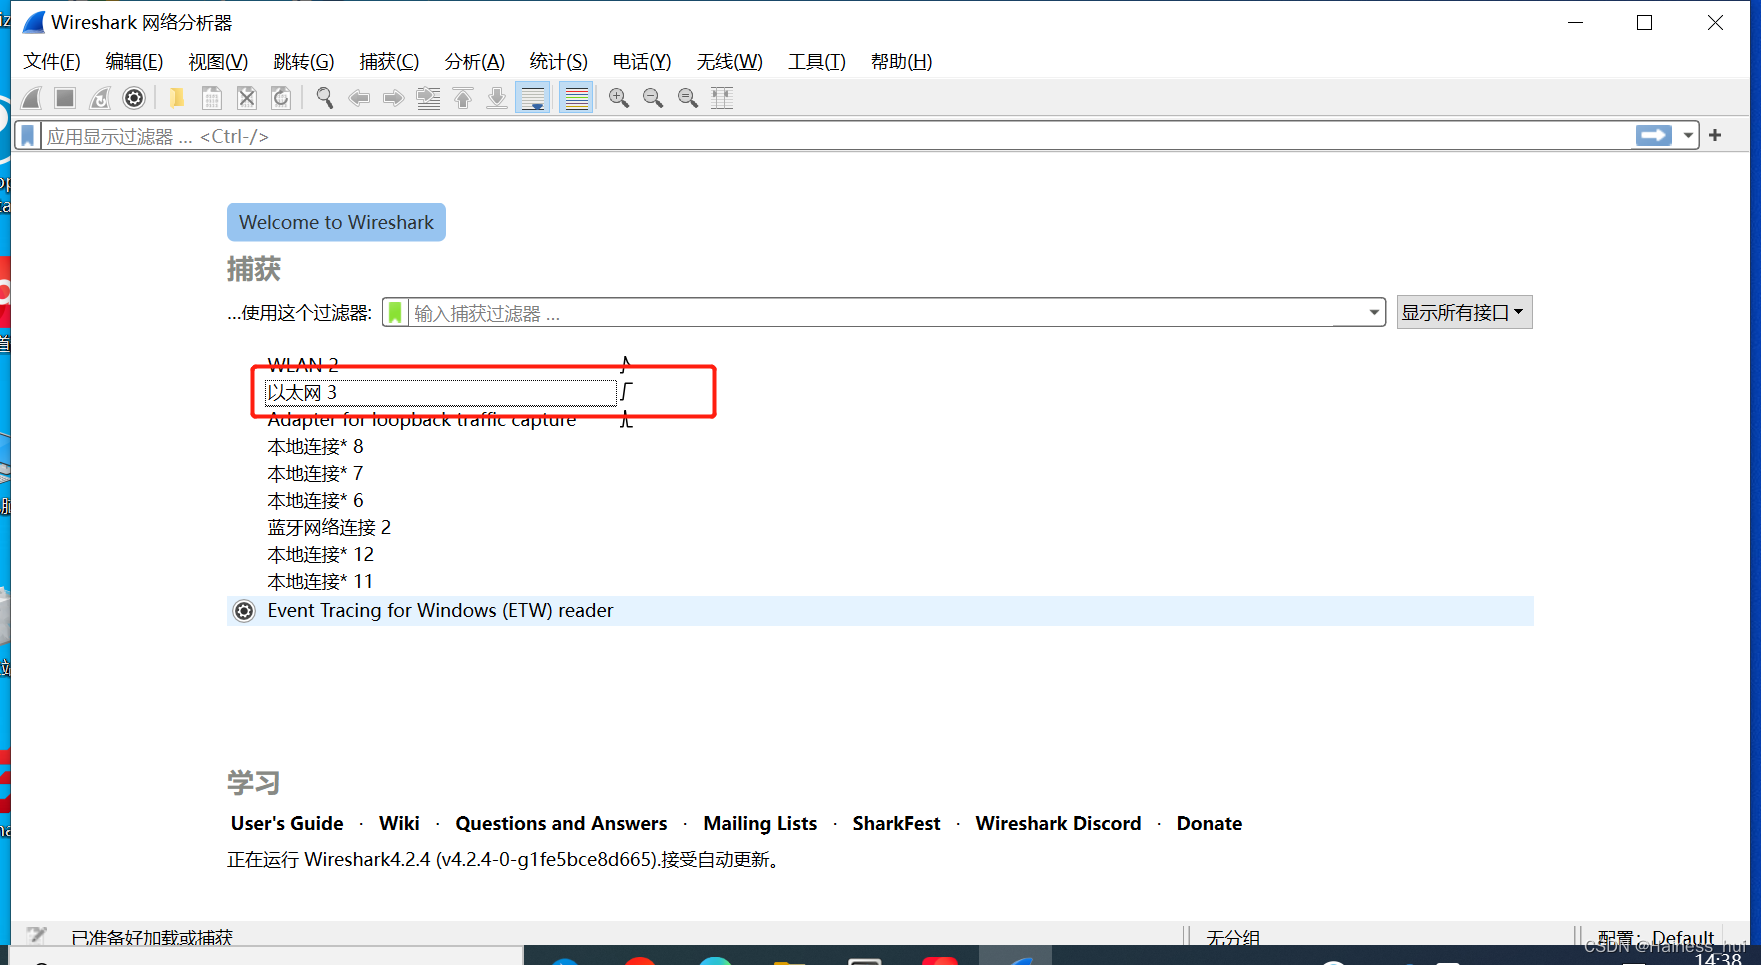The image size is (1761, 965).
Task: Open the 帮助(H) menu
Action: [901, 62]
